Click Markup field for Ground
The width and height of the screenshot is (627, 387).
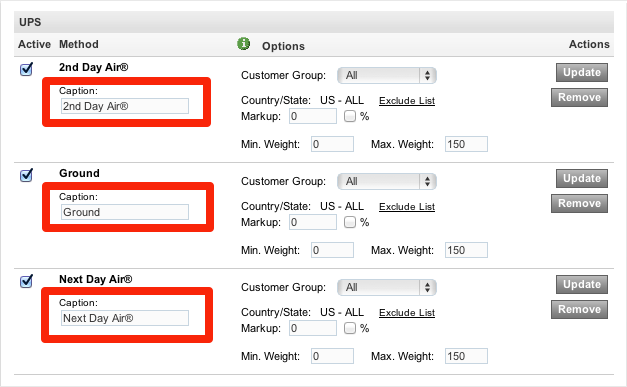(x=313, y=222)
